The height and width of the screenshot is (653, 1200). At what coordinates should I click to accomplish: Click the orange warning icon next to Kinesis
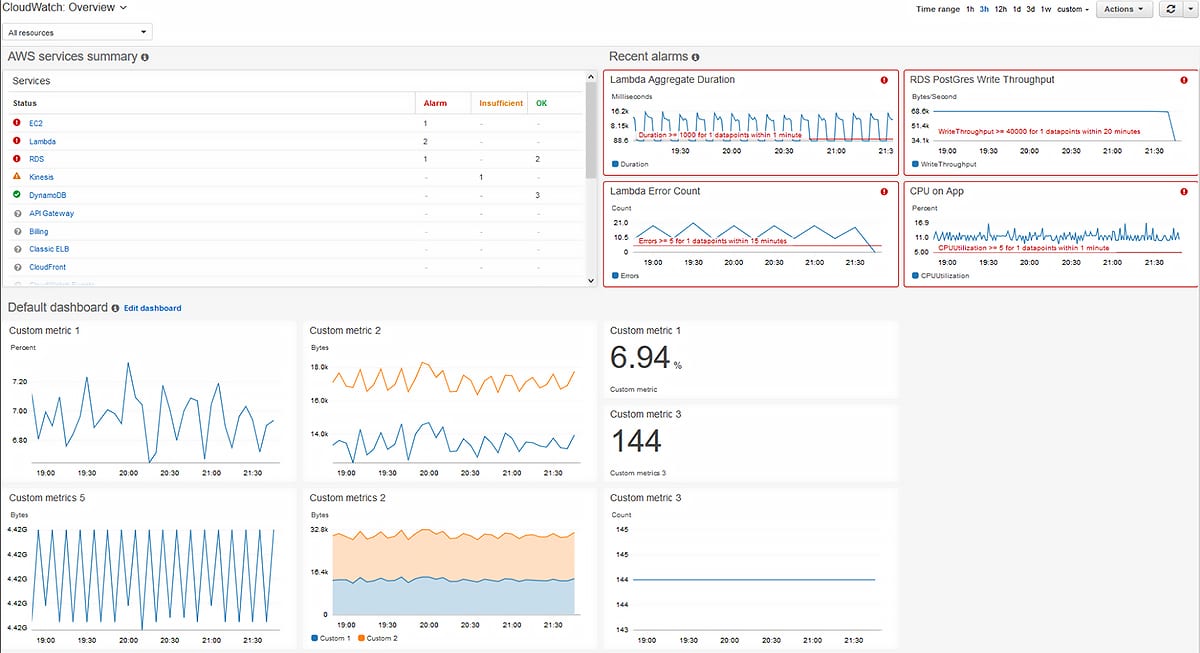click(x=17, y=177)
